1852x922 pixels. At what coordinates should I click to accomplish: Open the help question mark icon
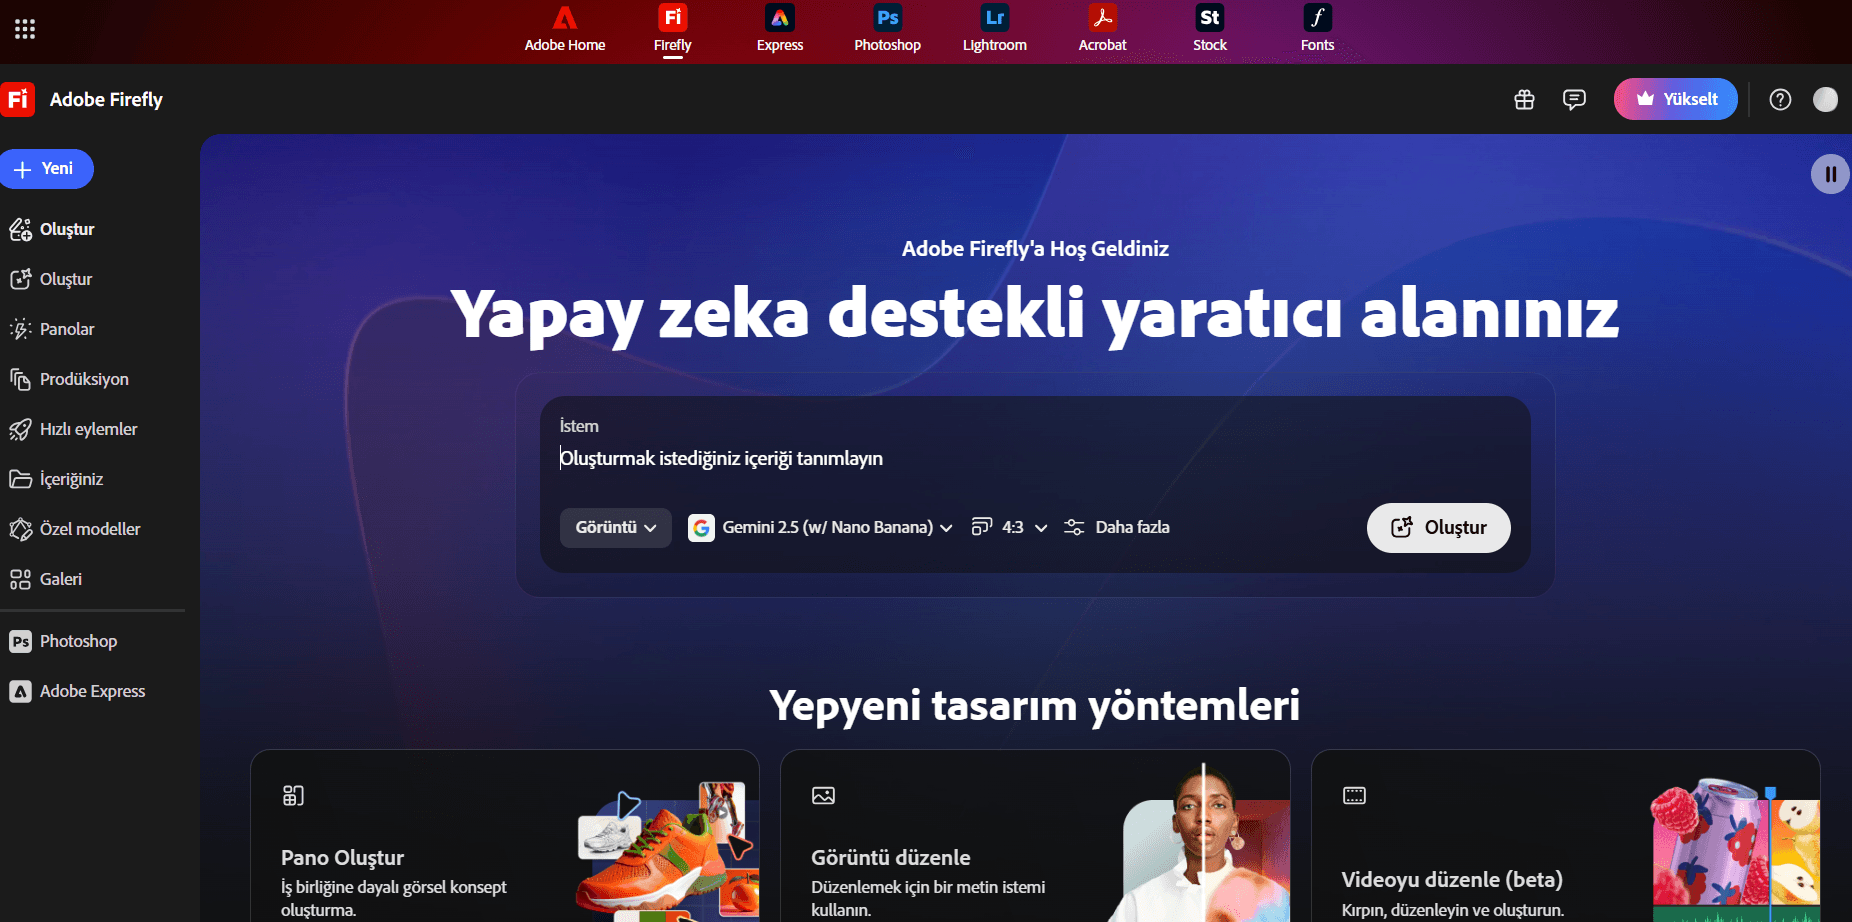tap(1780, 99)
